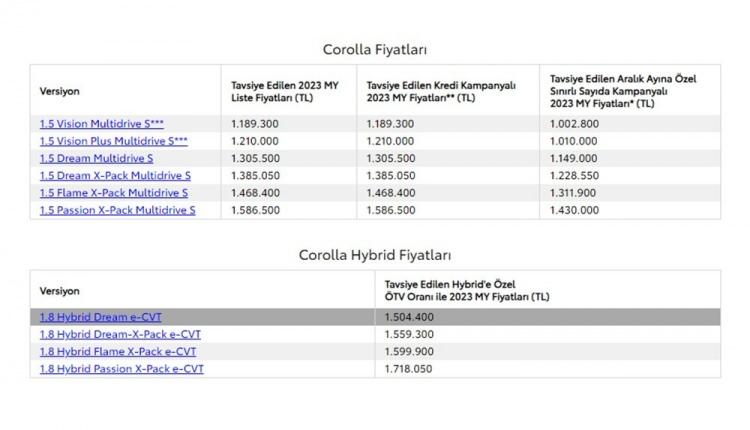Select the credit campaign price 1.586.500
This screenshot has width=750, height=430.
click(391, 210)
